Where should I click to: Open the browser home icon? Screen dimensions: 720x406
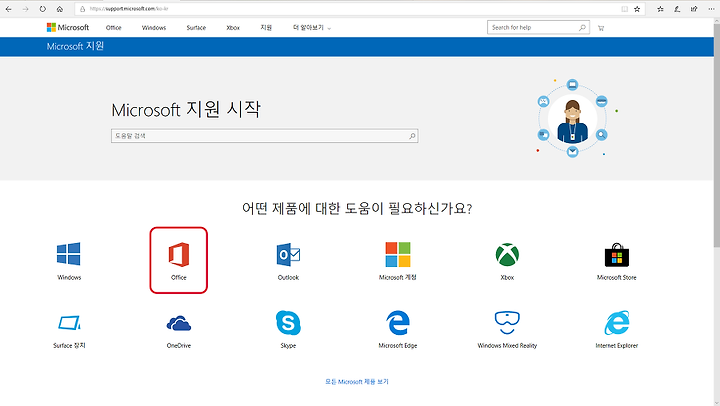click(x=60, y=9)
